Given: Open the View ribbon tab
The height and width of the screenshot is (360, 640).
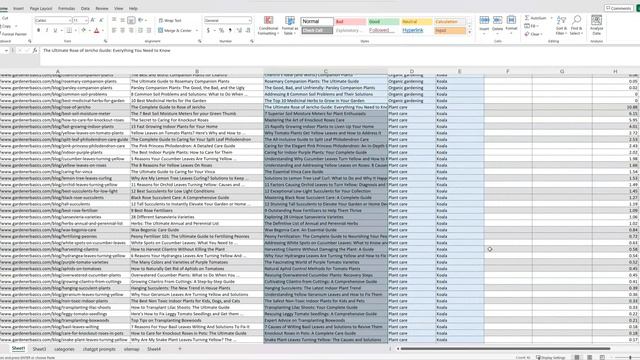Looking at the screenshot, I should pos(119,8).
